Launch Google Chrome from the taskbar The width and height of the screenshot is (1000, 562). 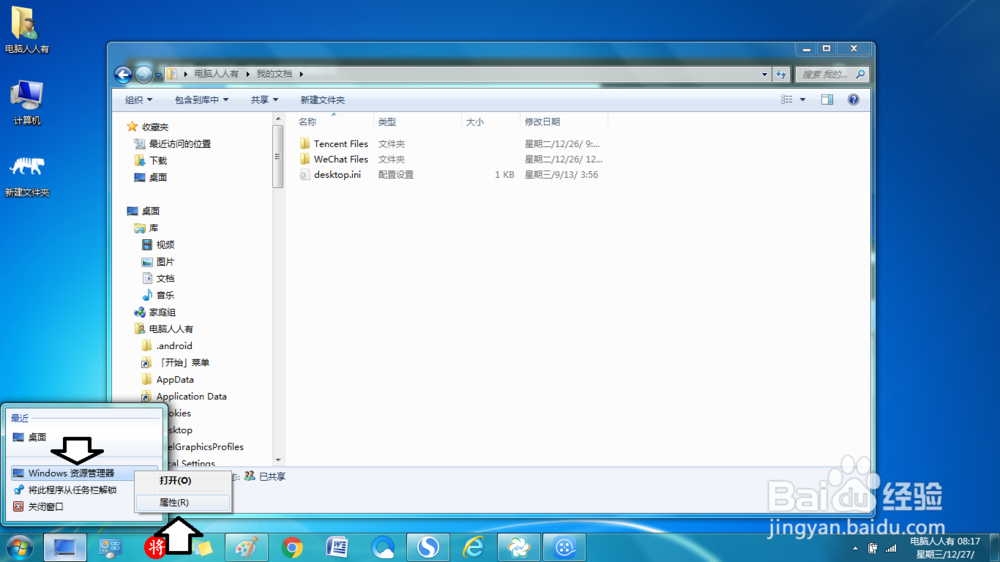click(x=292, y=547)
